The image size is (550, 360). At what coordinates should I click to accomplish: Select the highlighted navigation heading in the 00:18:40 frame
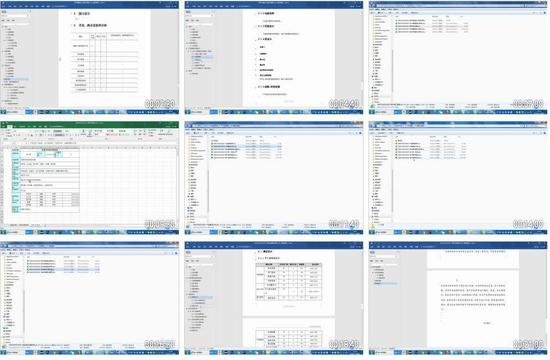(x=202, y=297)
